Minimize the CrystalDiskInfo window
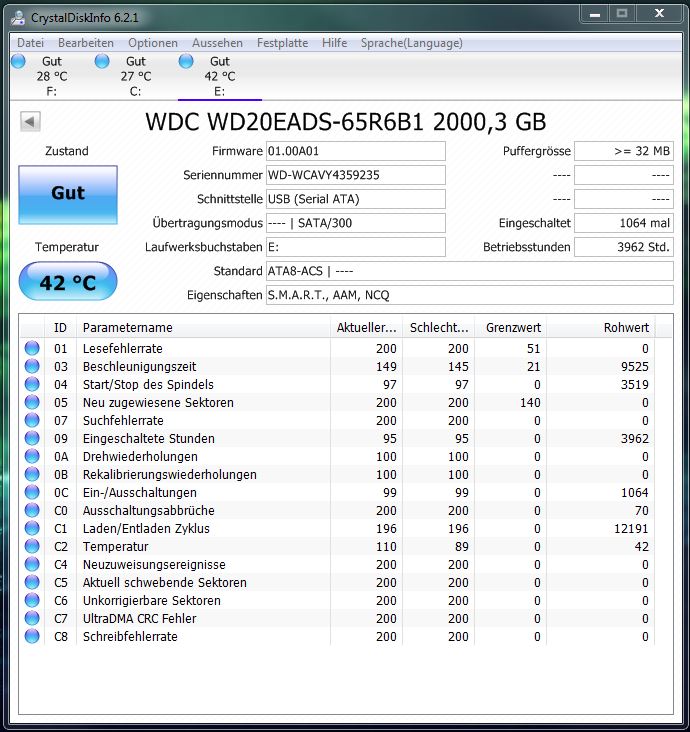 coord(594,14)
